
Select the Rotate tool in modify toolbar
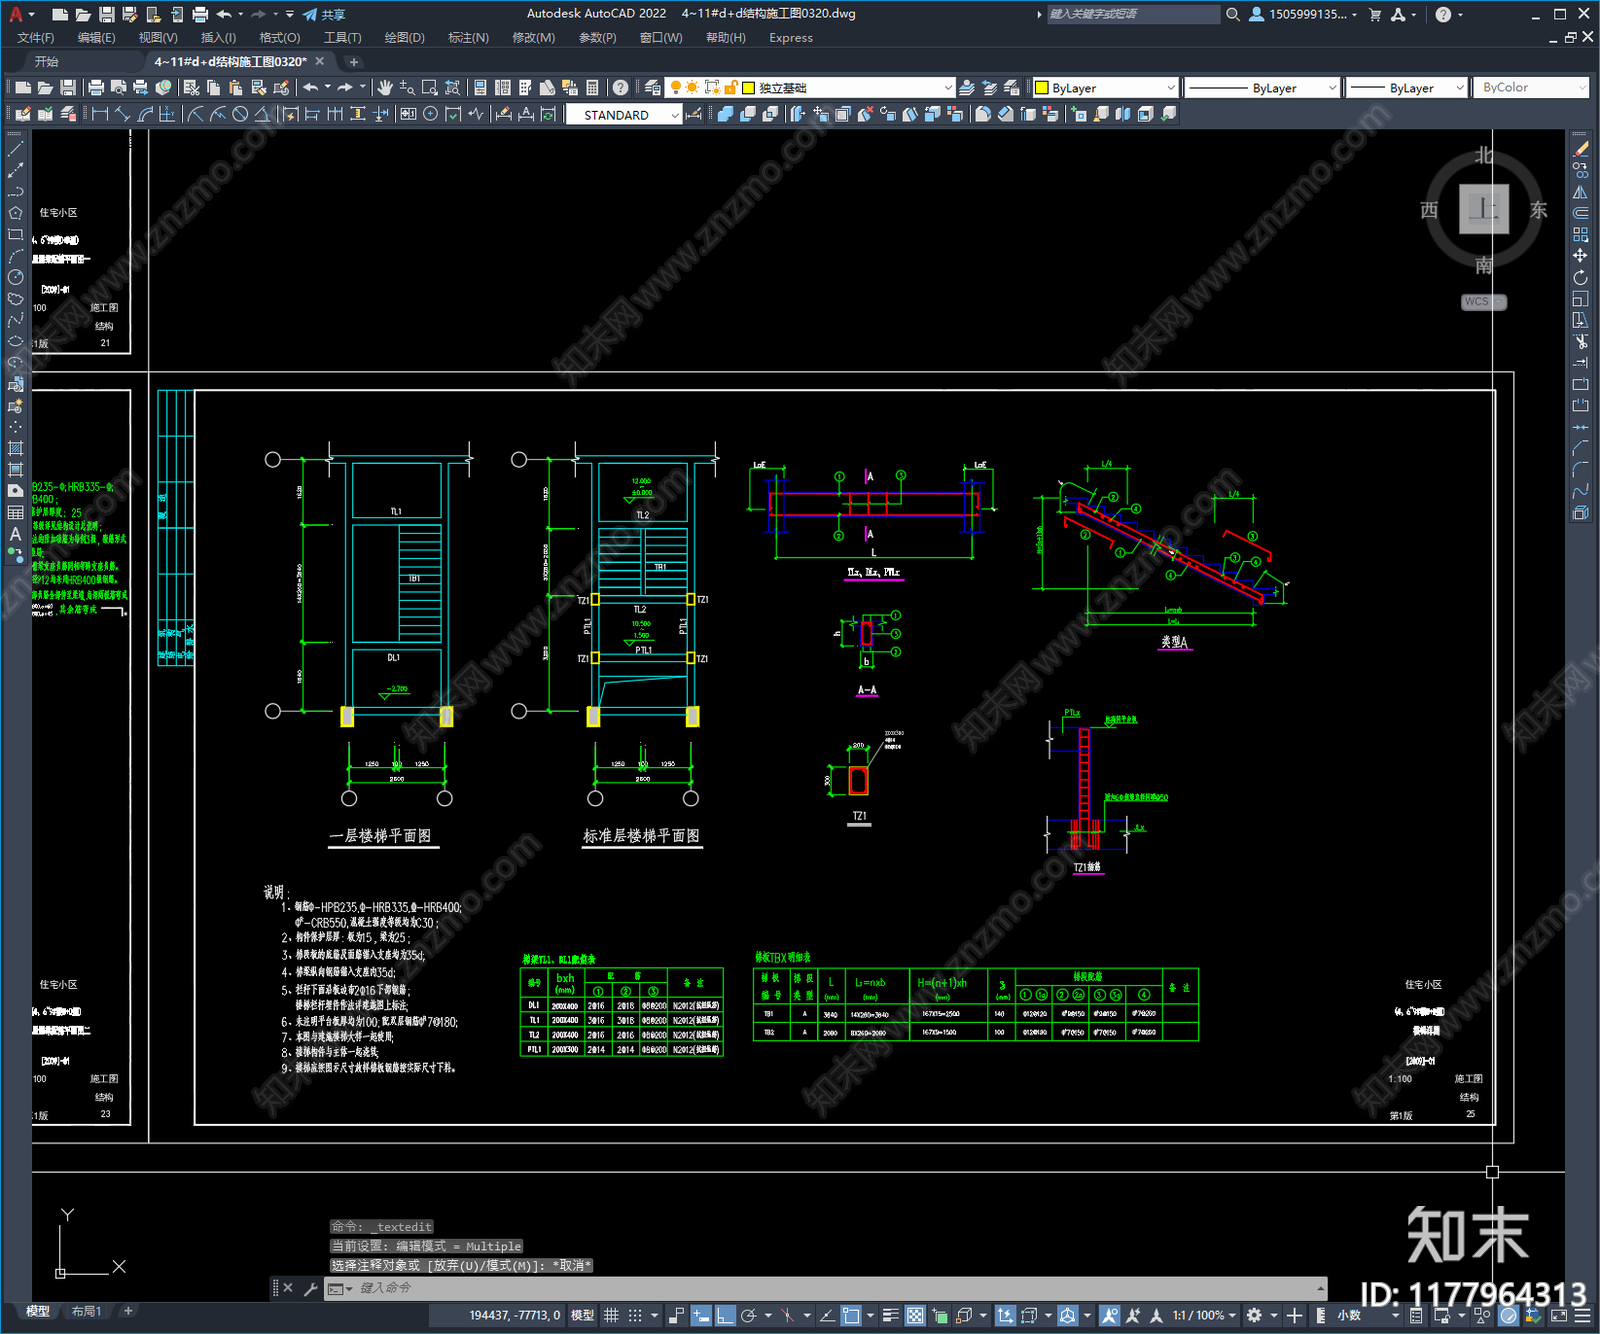point(1580,277)
